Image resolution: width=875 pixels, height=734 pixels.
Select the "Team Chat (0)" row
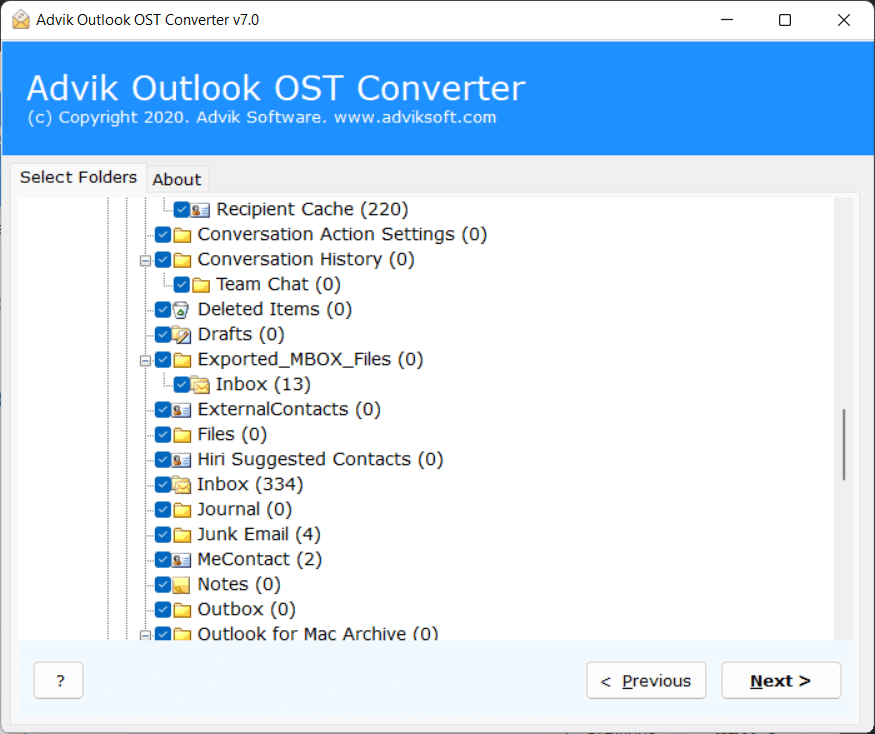[278, 285]
